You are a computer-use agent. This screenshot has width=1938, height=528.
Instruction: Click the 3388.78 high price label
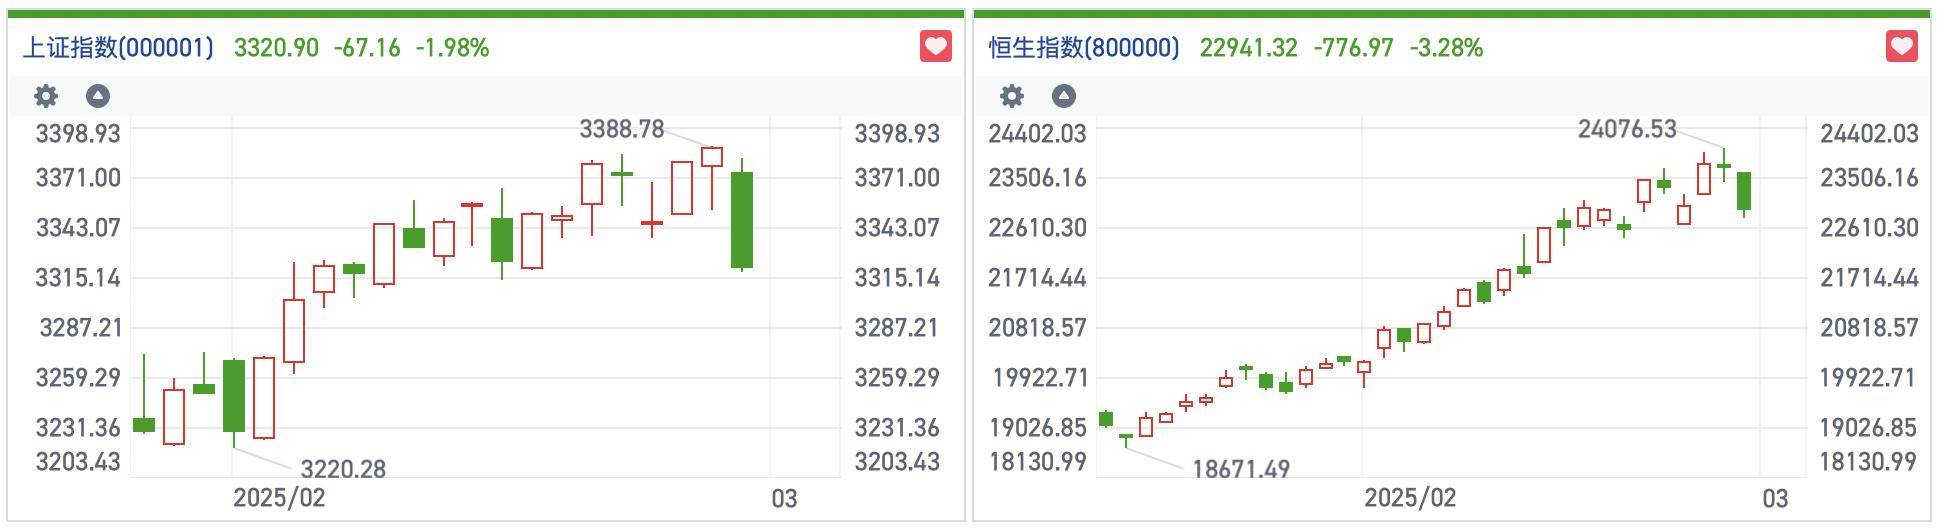[621, 129]
